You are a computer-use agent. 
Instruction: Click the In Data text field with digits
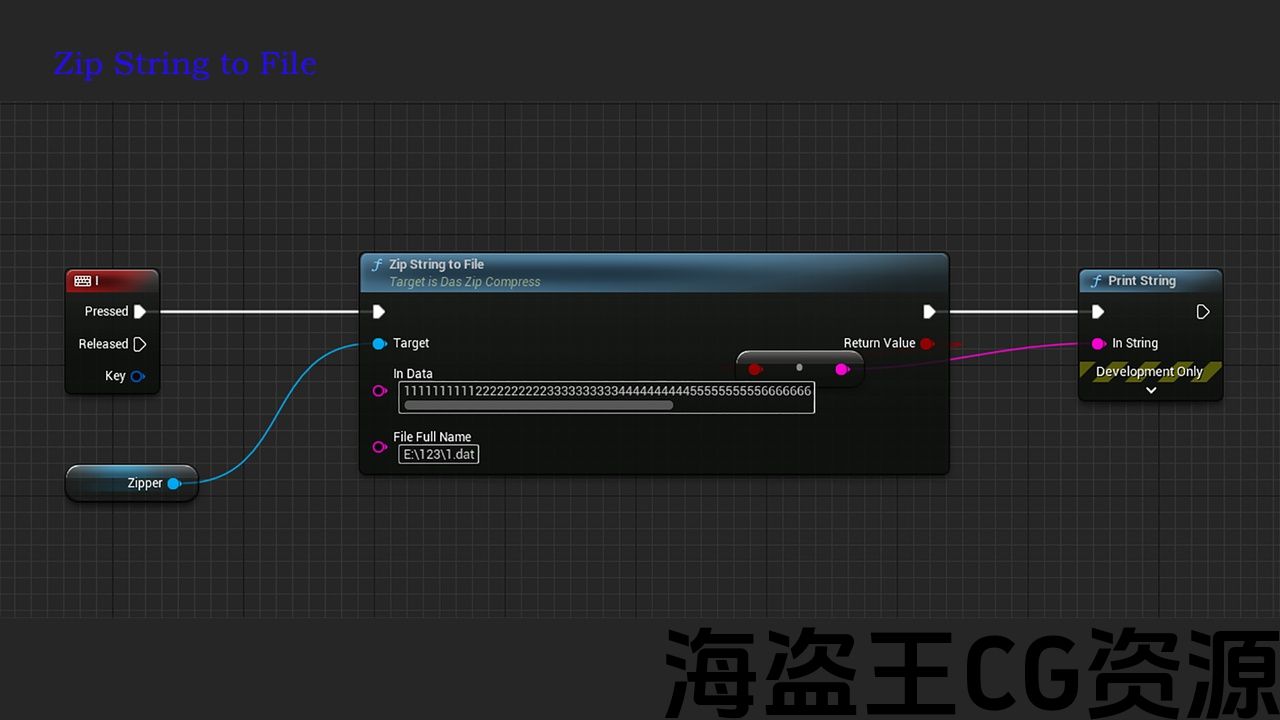tap(606, 391)
